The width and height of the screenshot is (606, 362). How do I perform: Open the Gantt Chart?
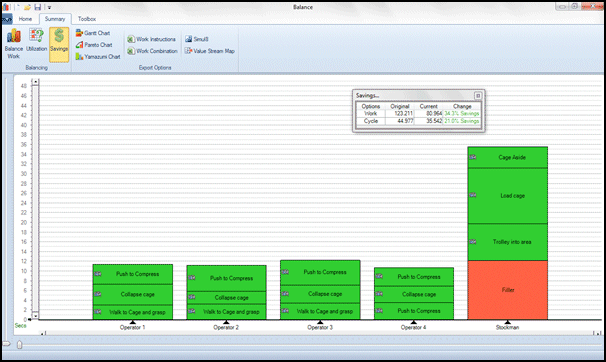93,33
